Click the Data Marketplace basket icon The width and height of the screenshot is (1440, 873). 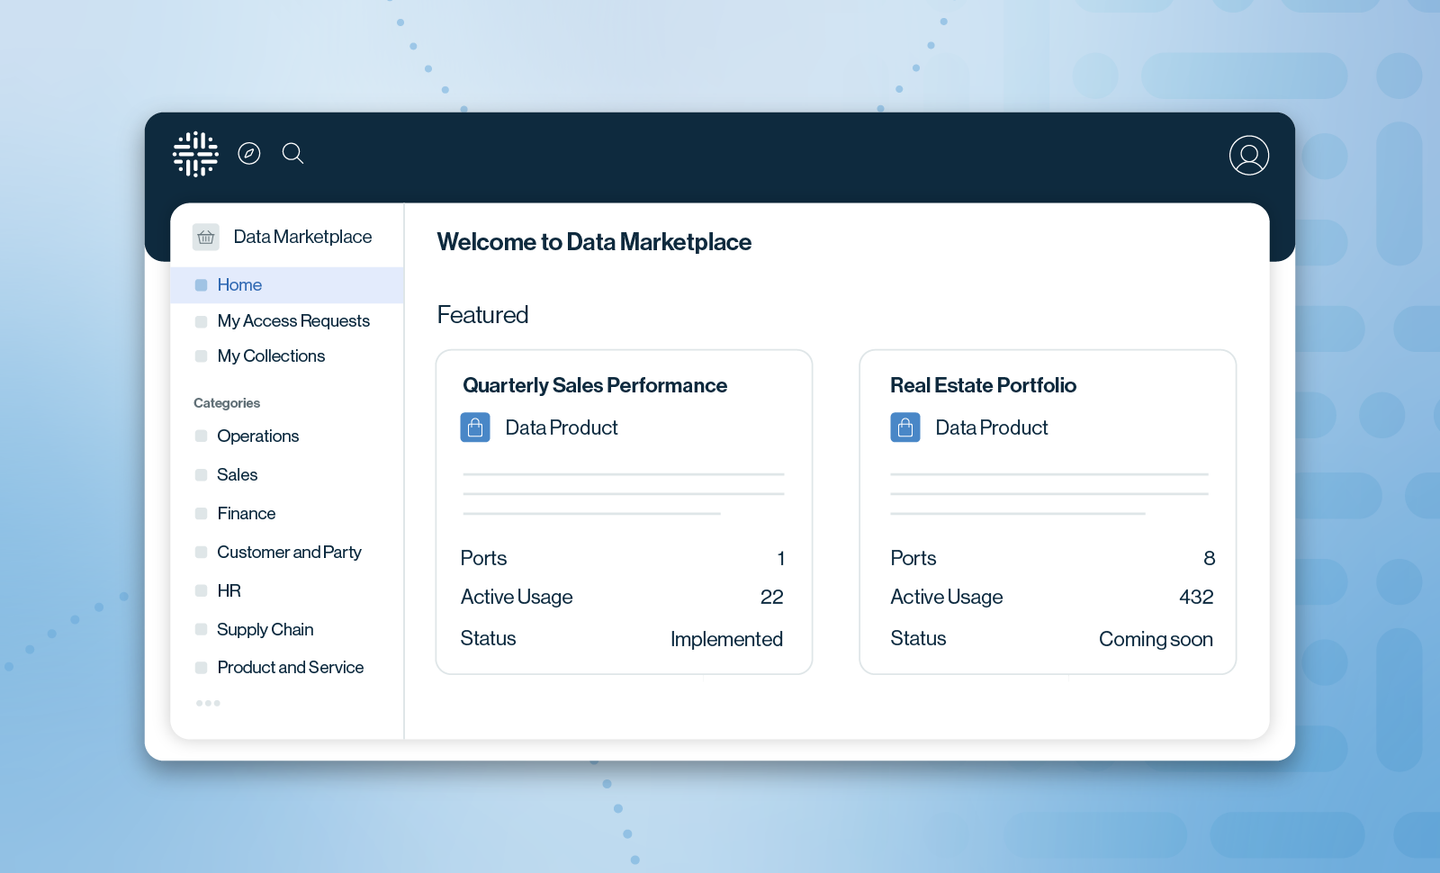click(206, 237)
